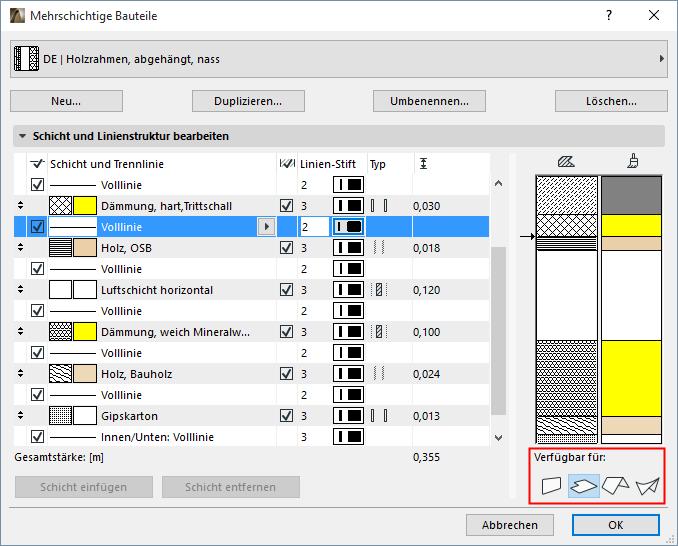
Task: Confirm with the OK button
Action: click(x=616, y=525)
